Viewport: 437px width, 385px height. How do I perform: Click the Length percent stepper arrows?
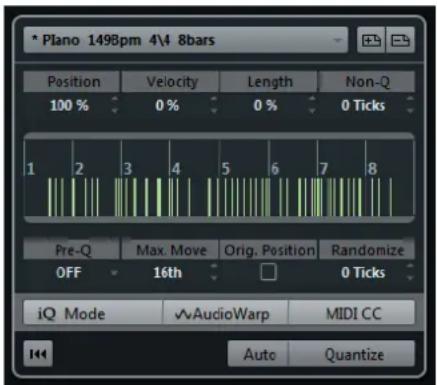[312, 105]
